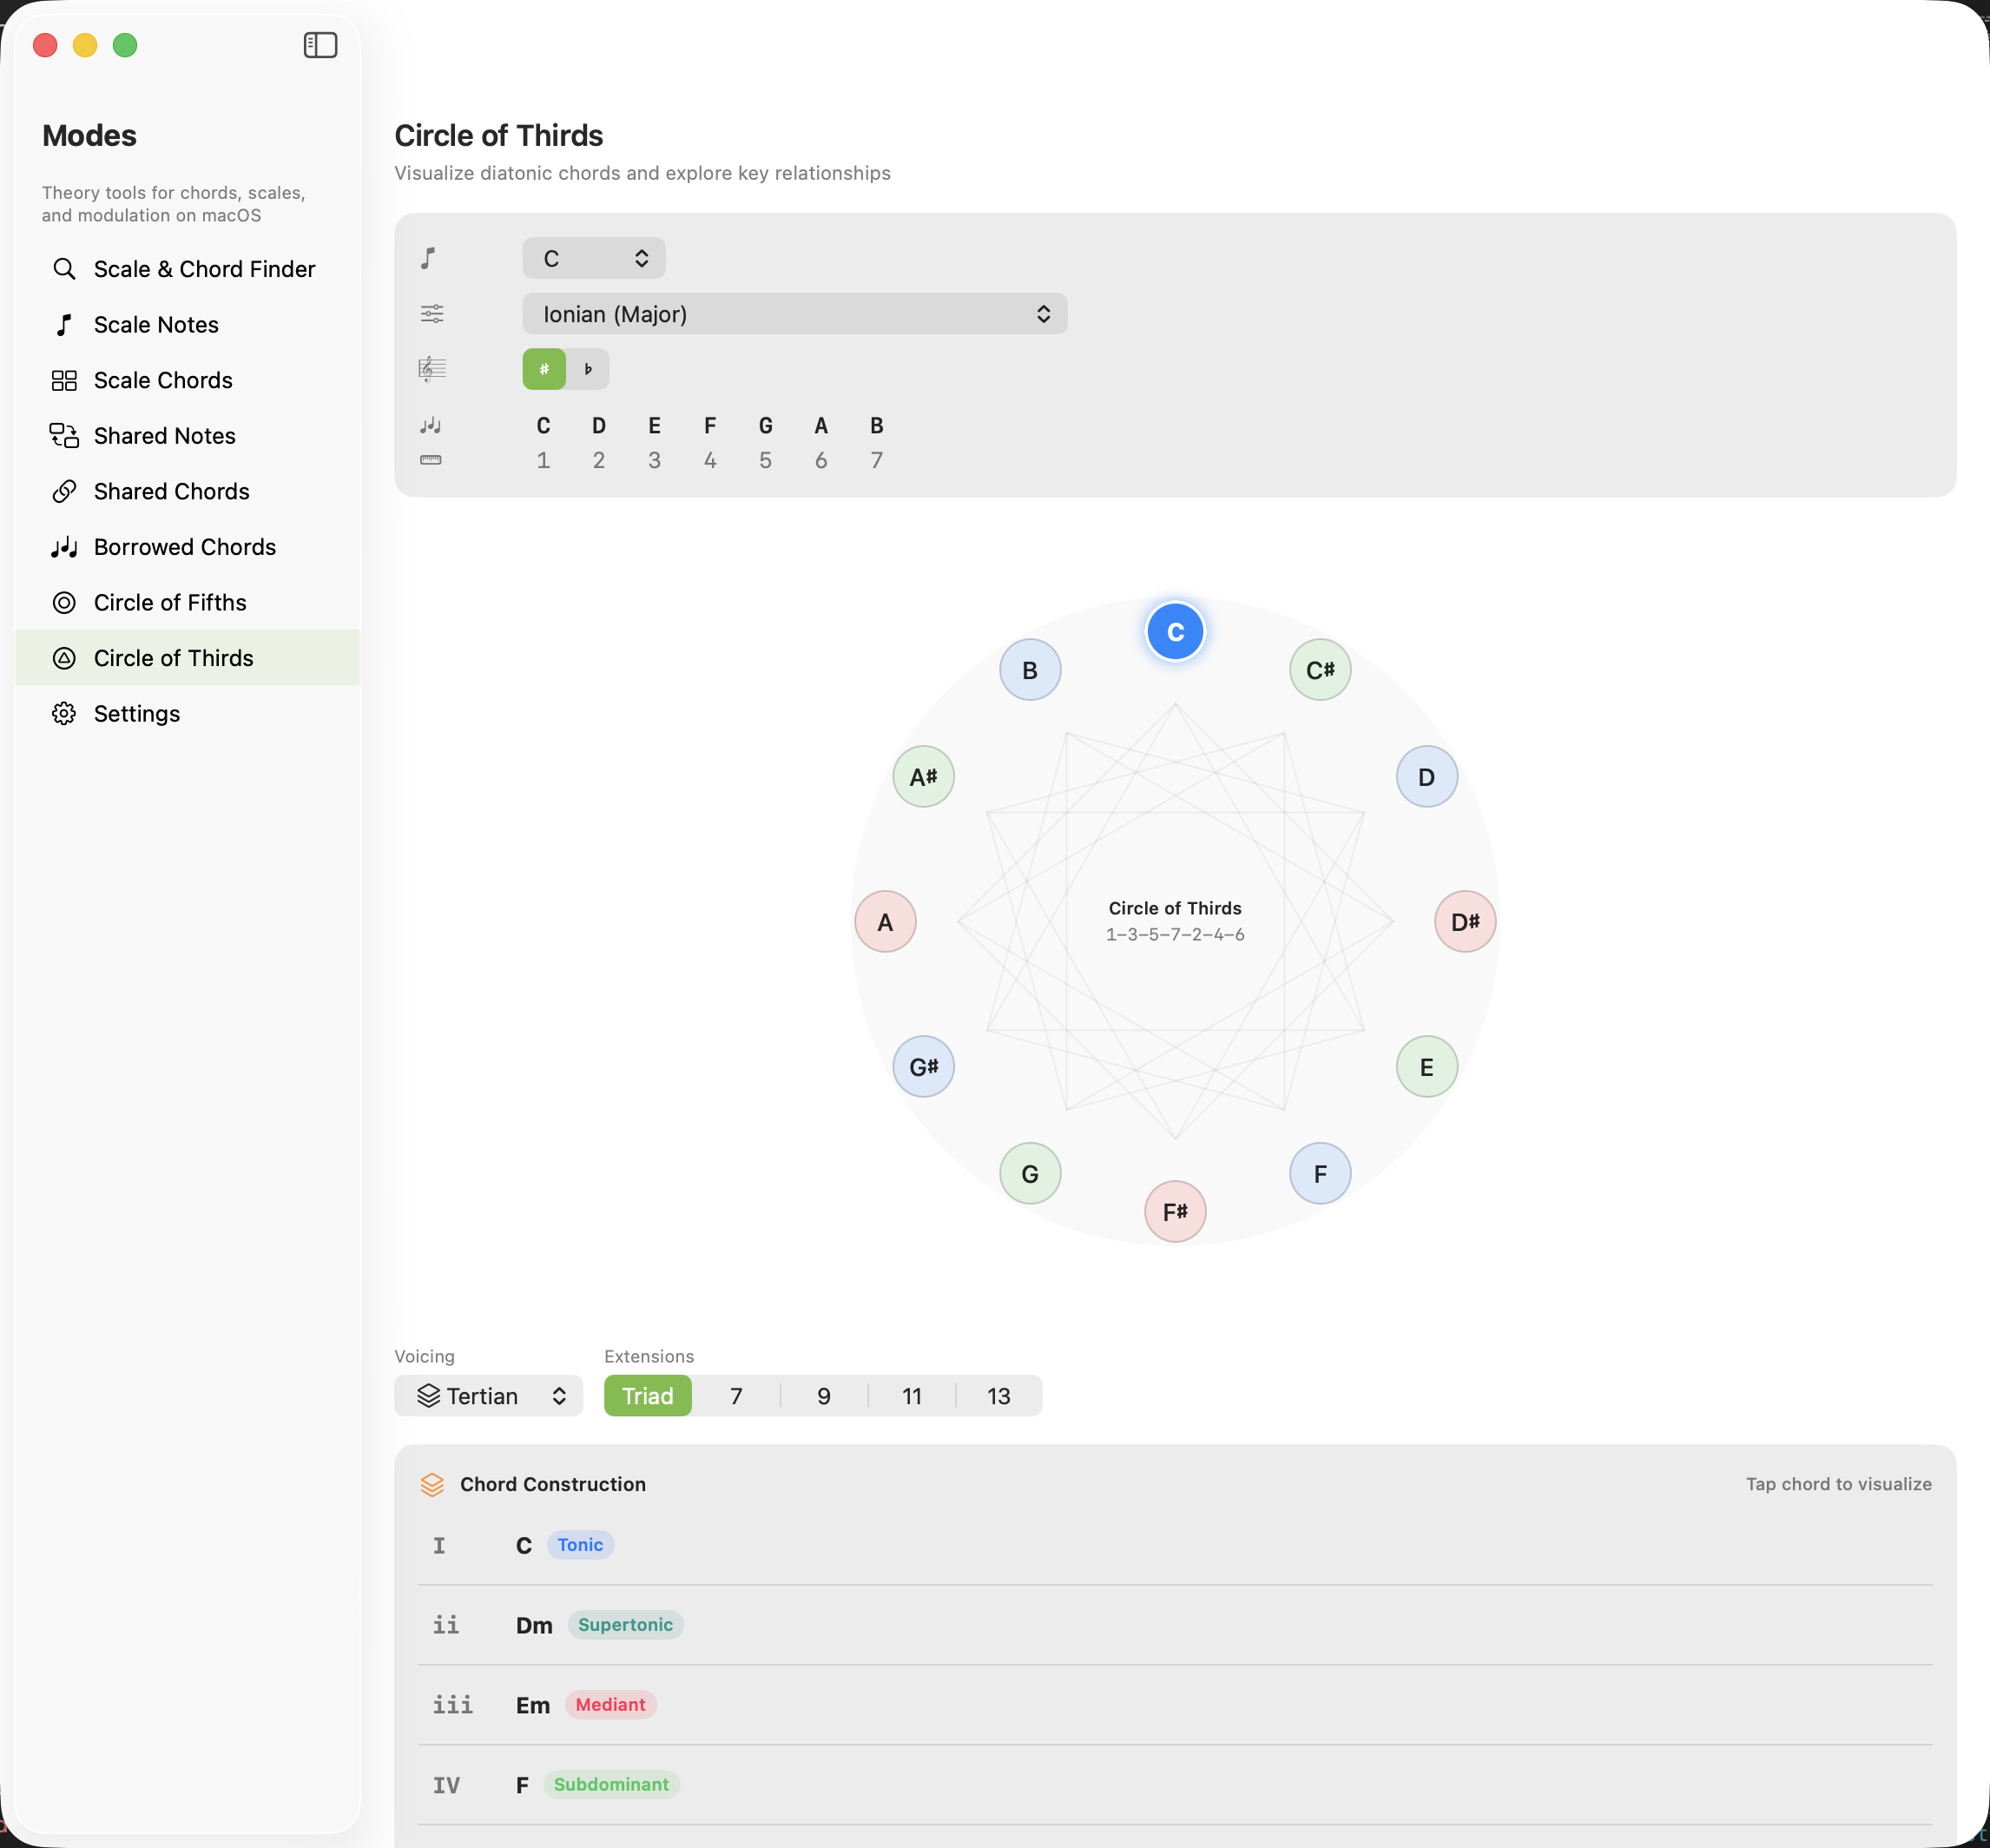Enable the 7 chord extension
Image resolution: width=1990 pixels, height=1848 pixels.
pos(736,1395)
